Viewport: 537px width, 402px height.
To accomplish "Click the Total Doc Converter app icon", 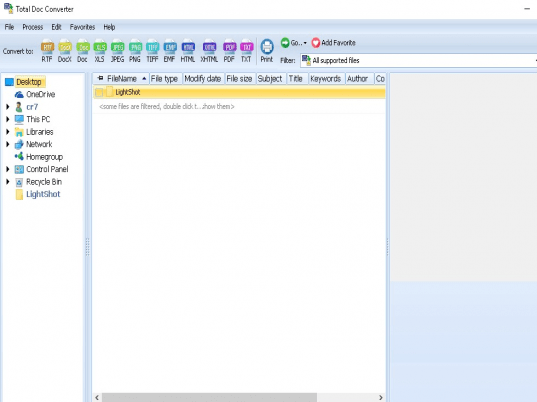I will coord(8,8).
